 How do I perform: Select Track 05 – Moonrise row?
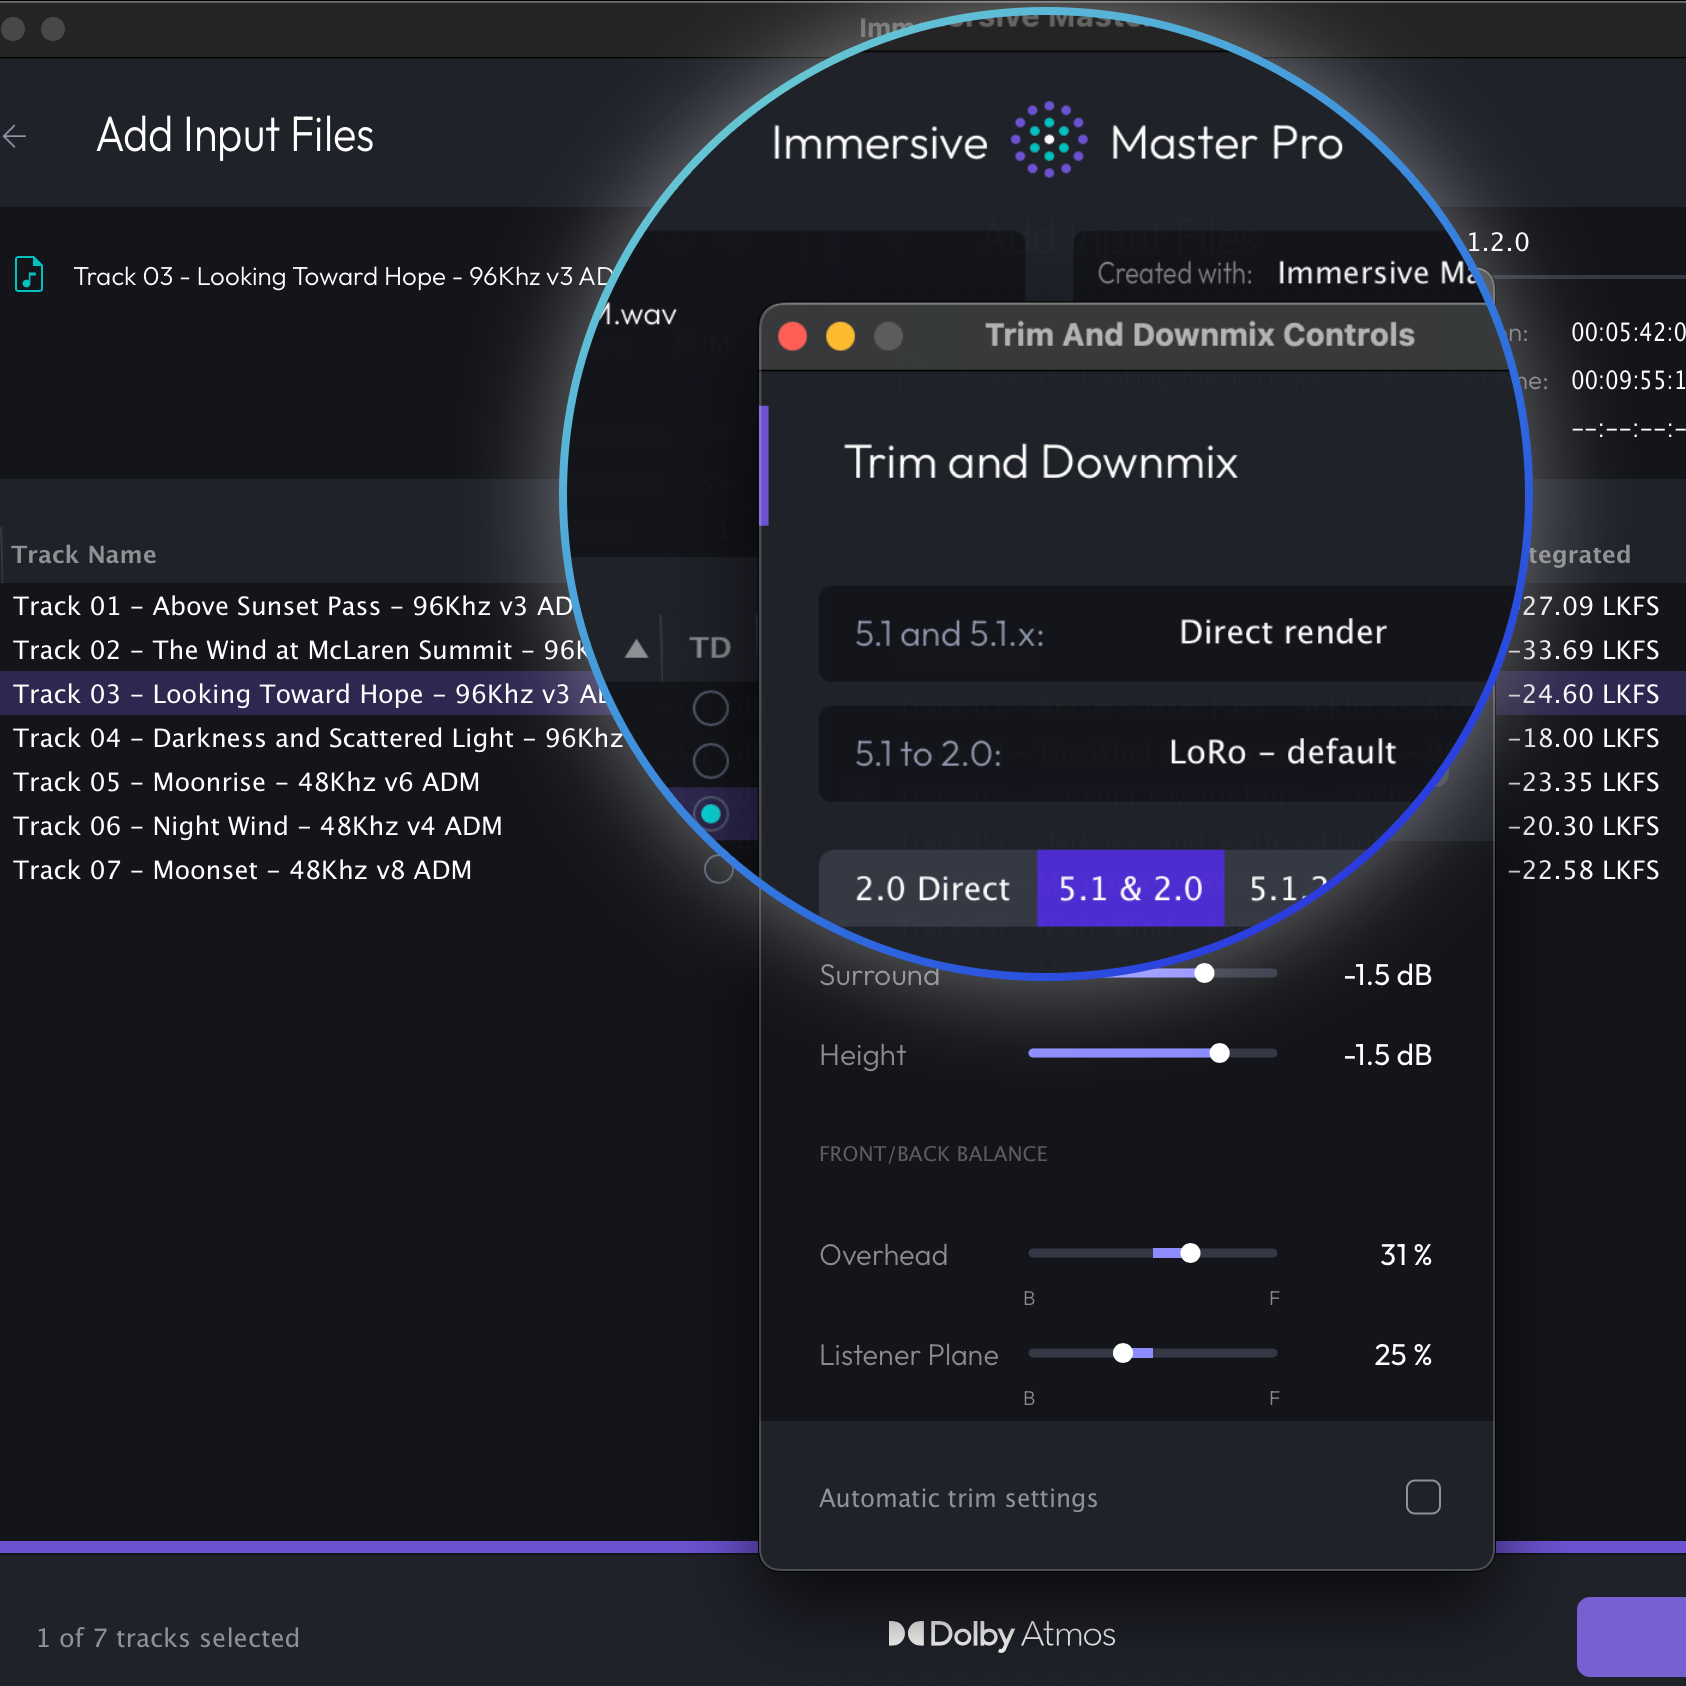coord(246,782)
